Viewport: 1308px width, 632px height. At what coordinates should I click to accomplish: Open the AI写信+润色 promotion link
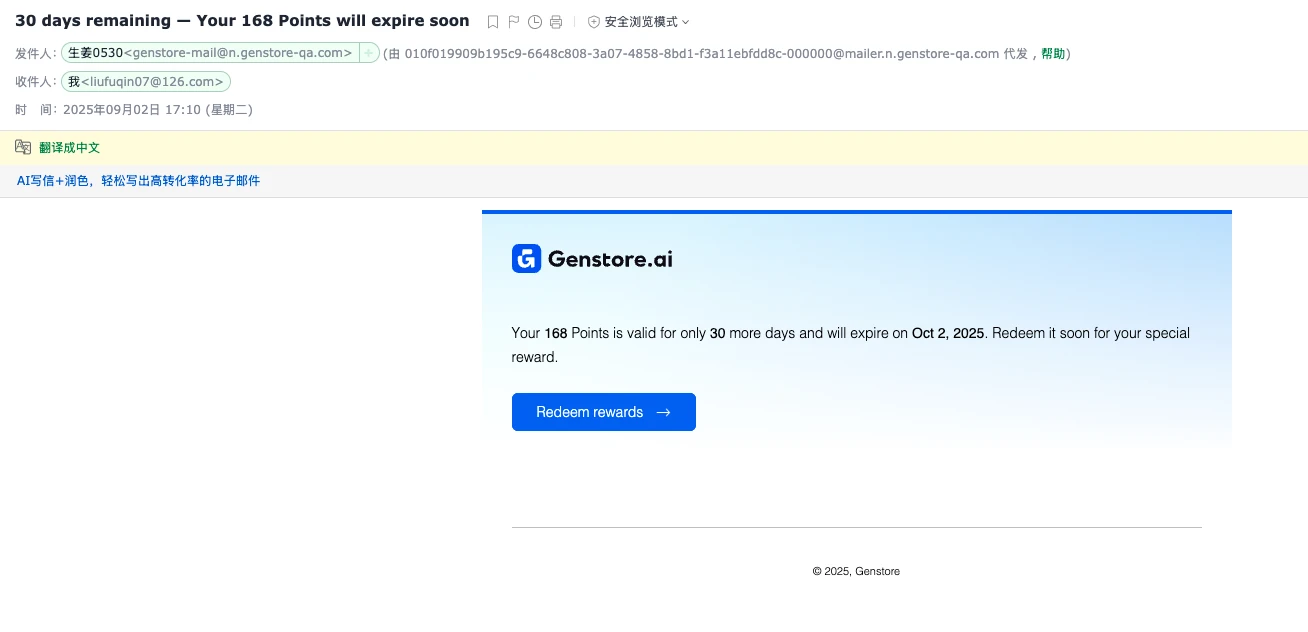point(138,181)
